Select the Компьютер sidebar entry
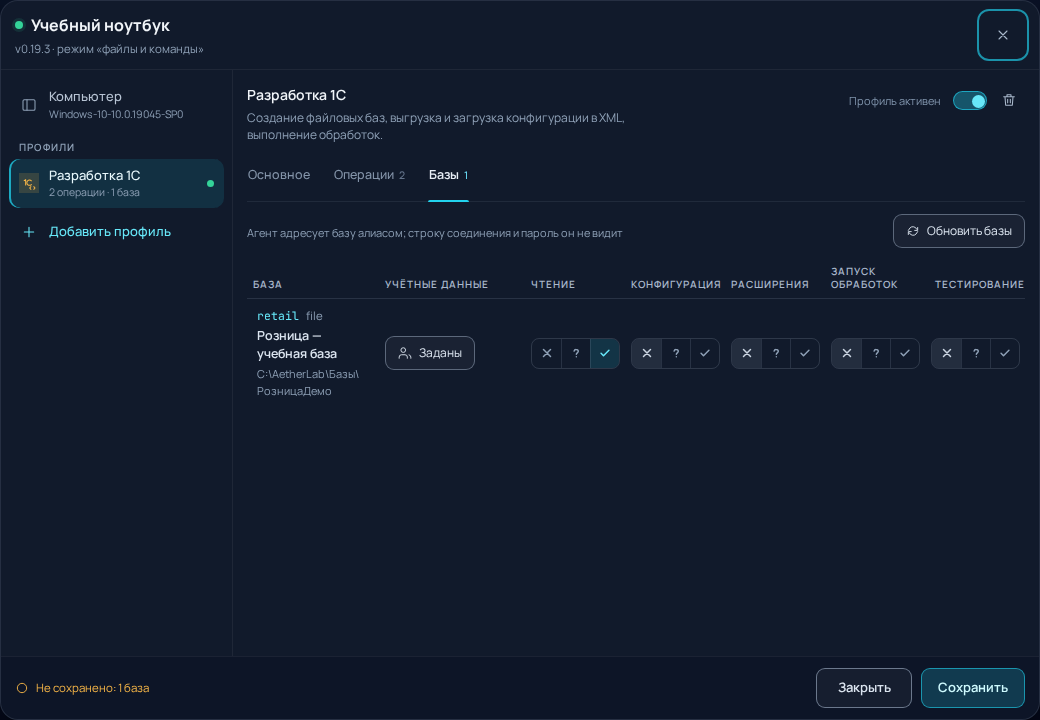The height and width of the screenshot is (720, 1040). point(116,105)
